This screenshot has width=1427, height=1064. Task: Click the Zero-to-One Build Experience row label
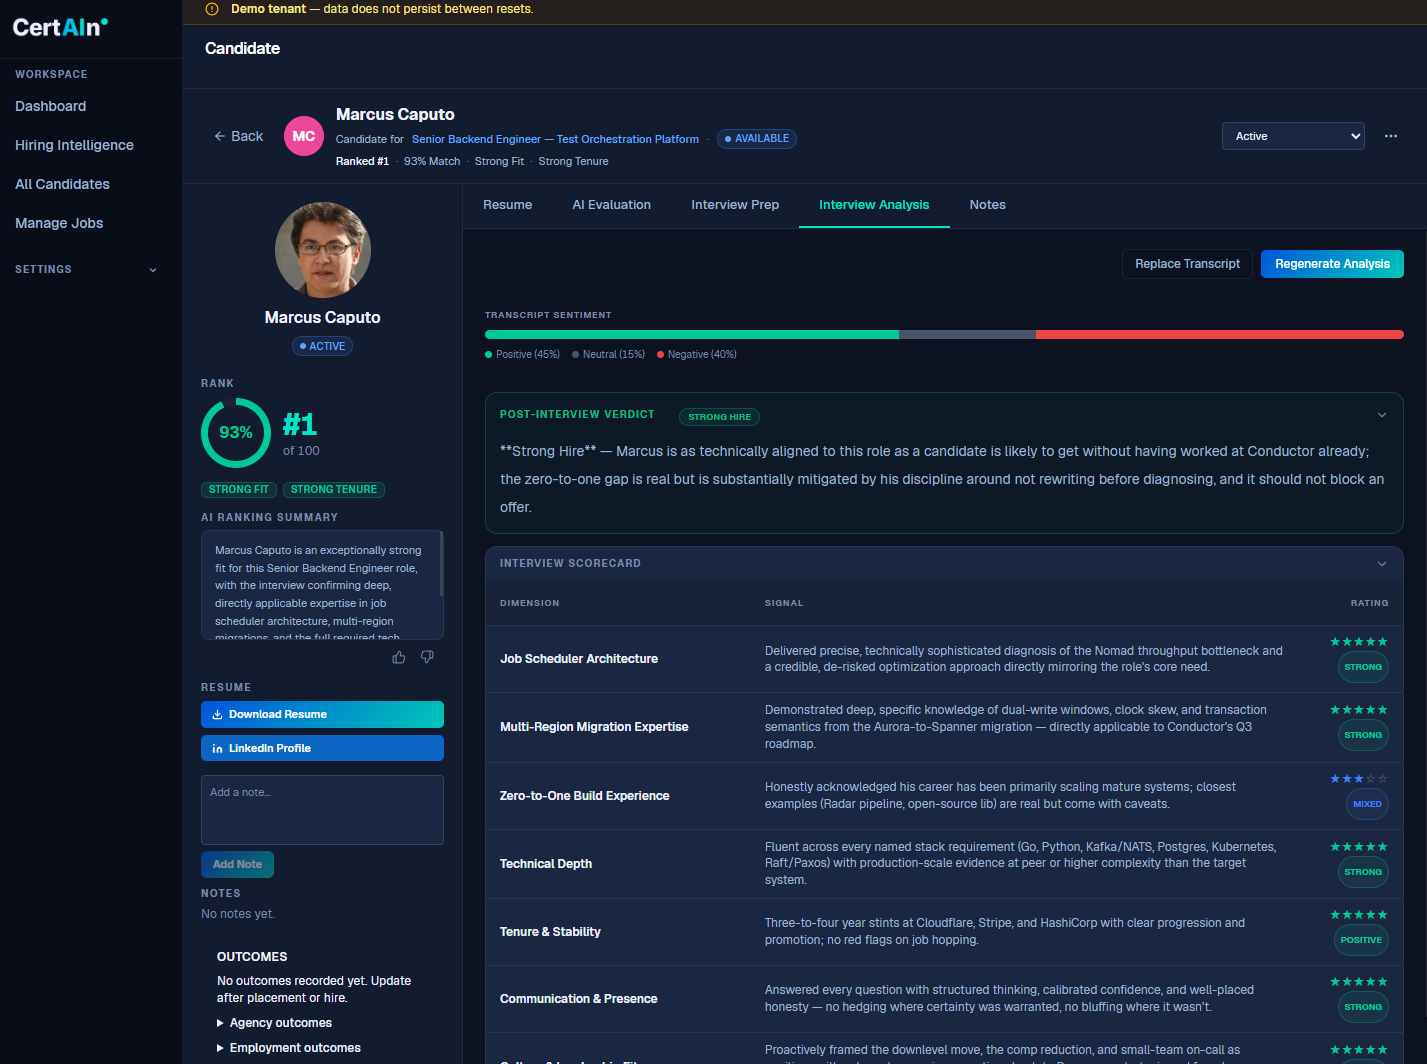pos(584,796)
